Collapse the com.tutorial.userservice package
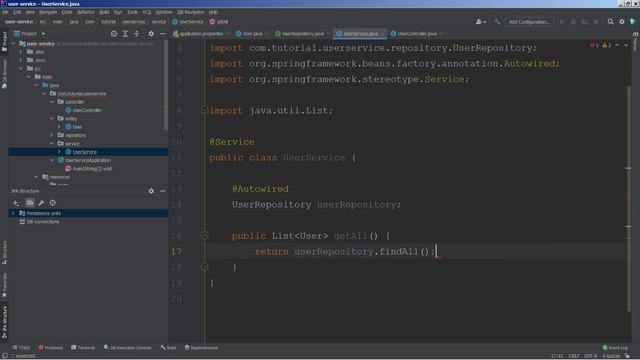Screen dimensions: 640x360 (x=44, y=93)
